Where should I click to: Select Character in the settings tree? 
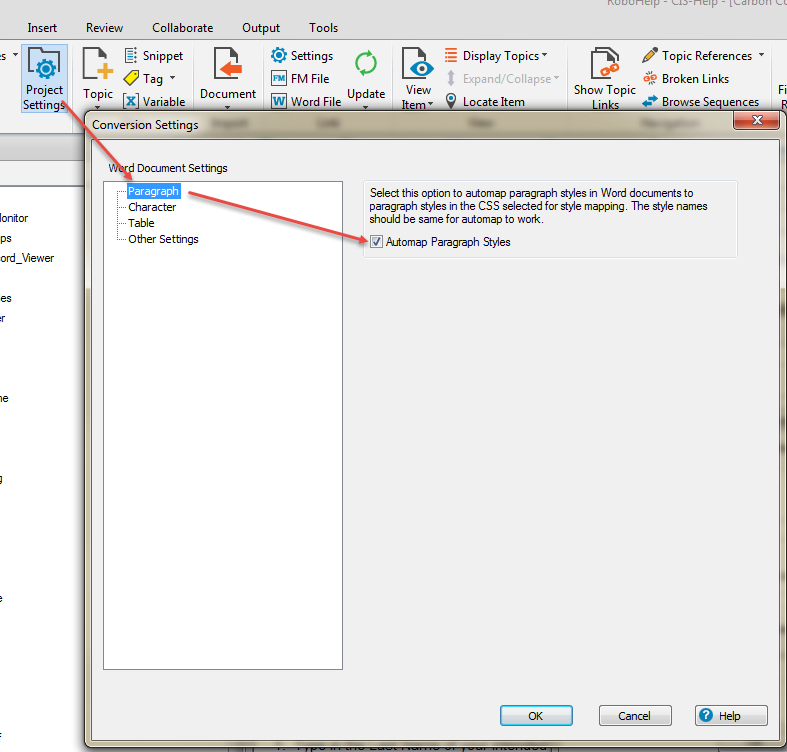coord(152,207)
